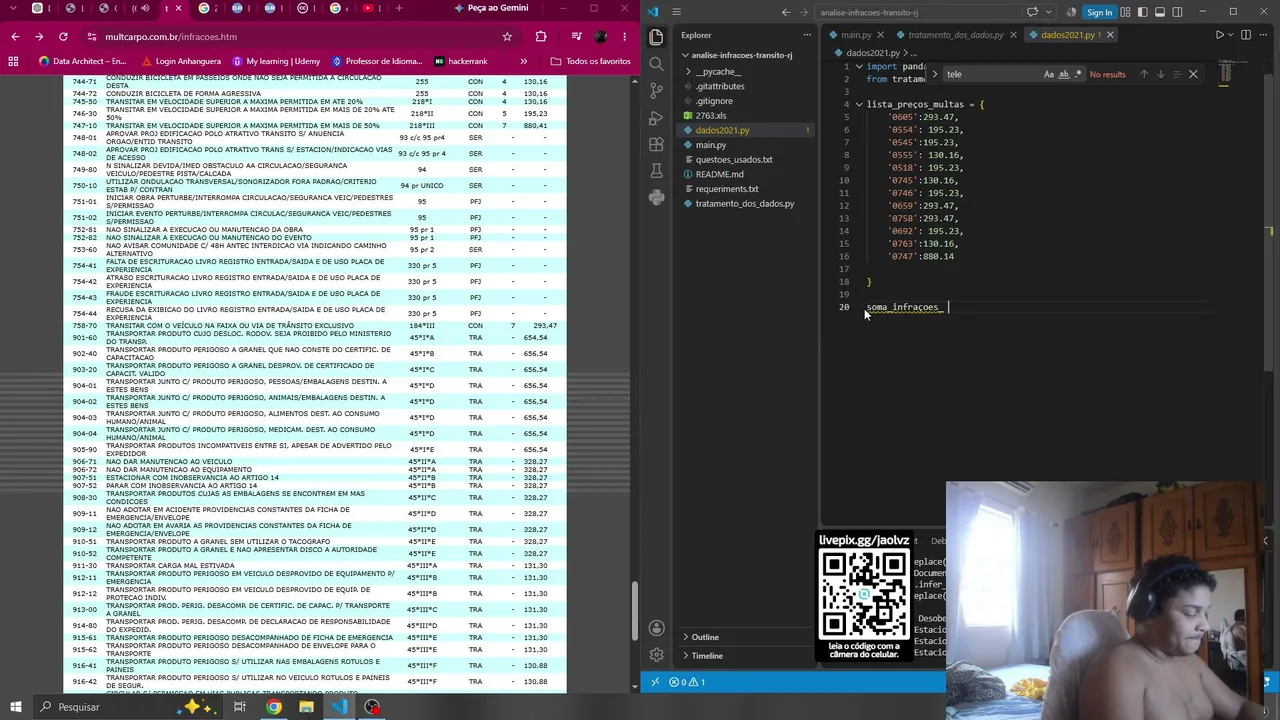Screen dimensions: 1280x720
Task: Open the run button dropdown arrow
Action: (x=1231, y=35)
